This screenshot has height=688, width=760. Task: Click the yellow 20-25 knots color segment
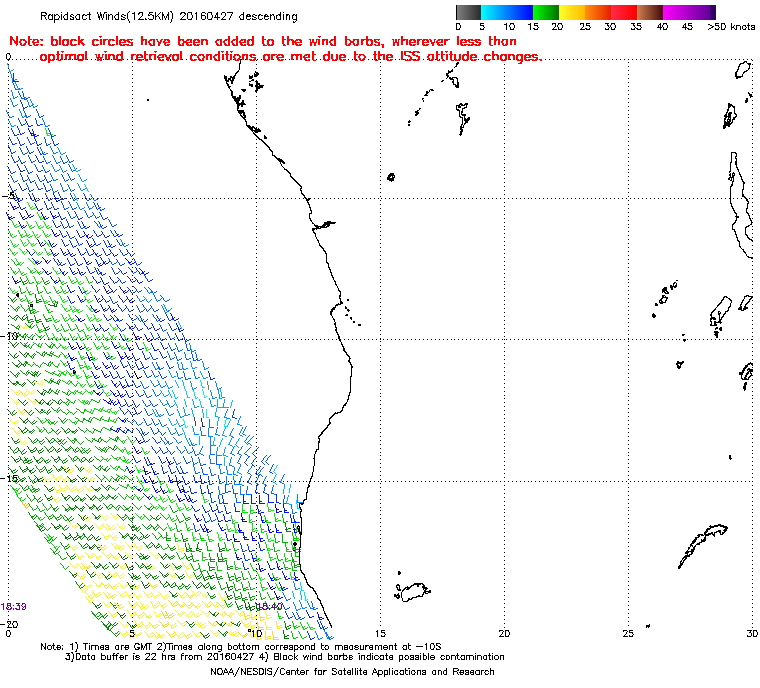coord(572,12)
